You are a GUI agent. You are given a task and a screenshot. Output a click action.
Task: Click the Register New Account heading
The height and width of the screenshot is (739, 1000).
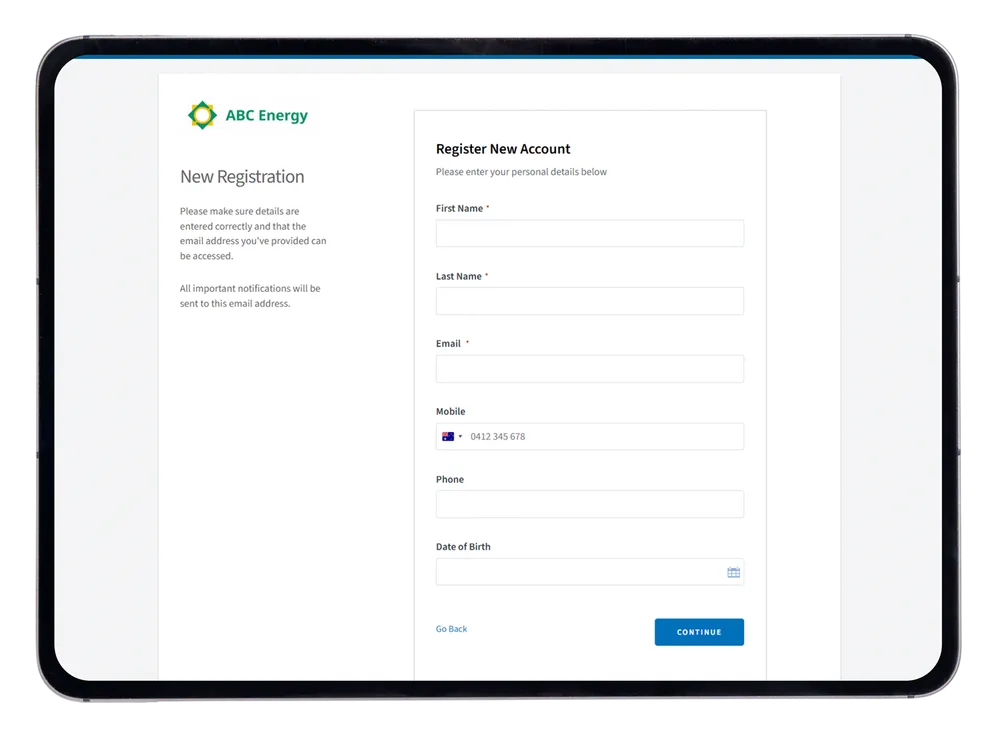click(503, 149)
